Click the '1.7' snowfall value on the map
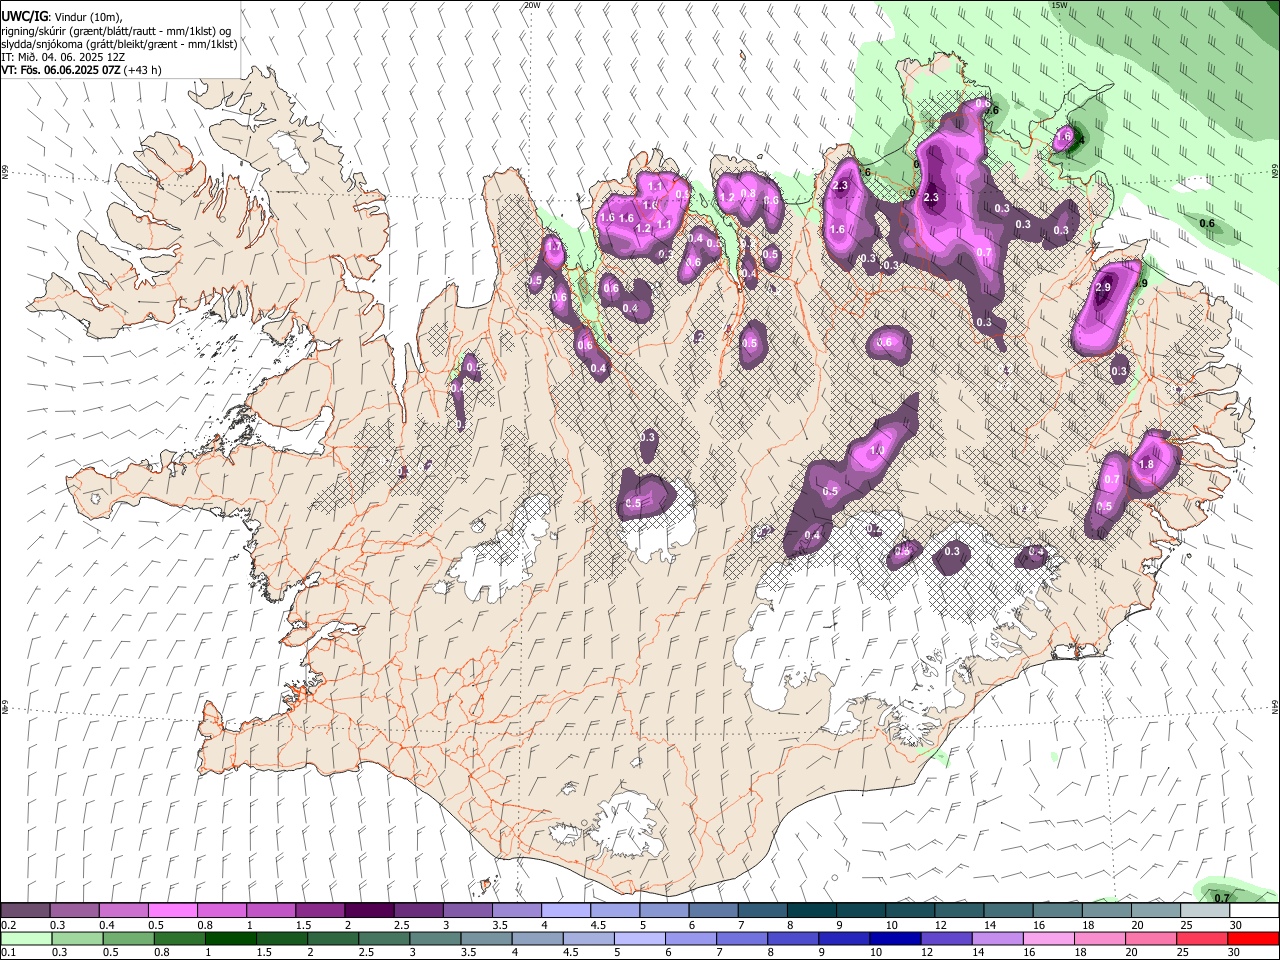The image size is (1280, 960). pos(554,246)
